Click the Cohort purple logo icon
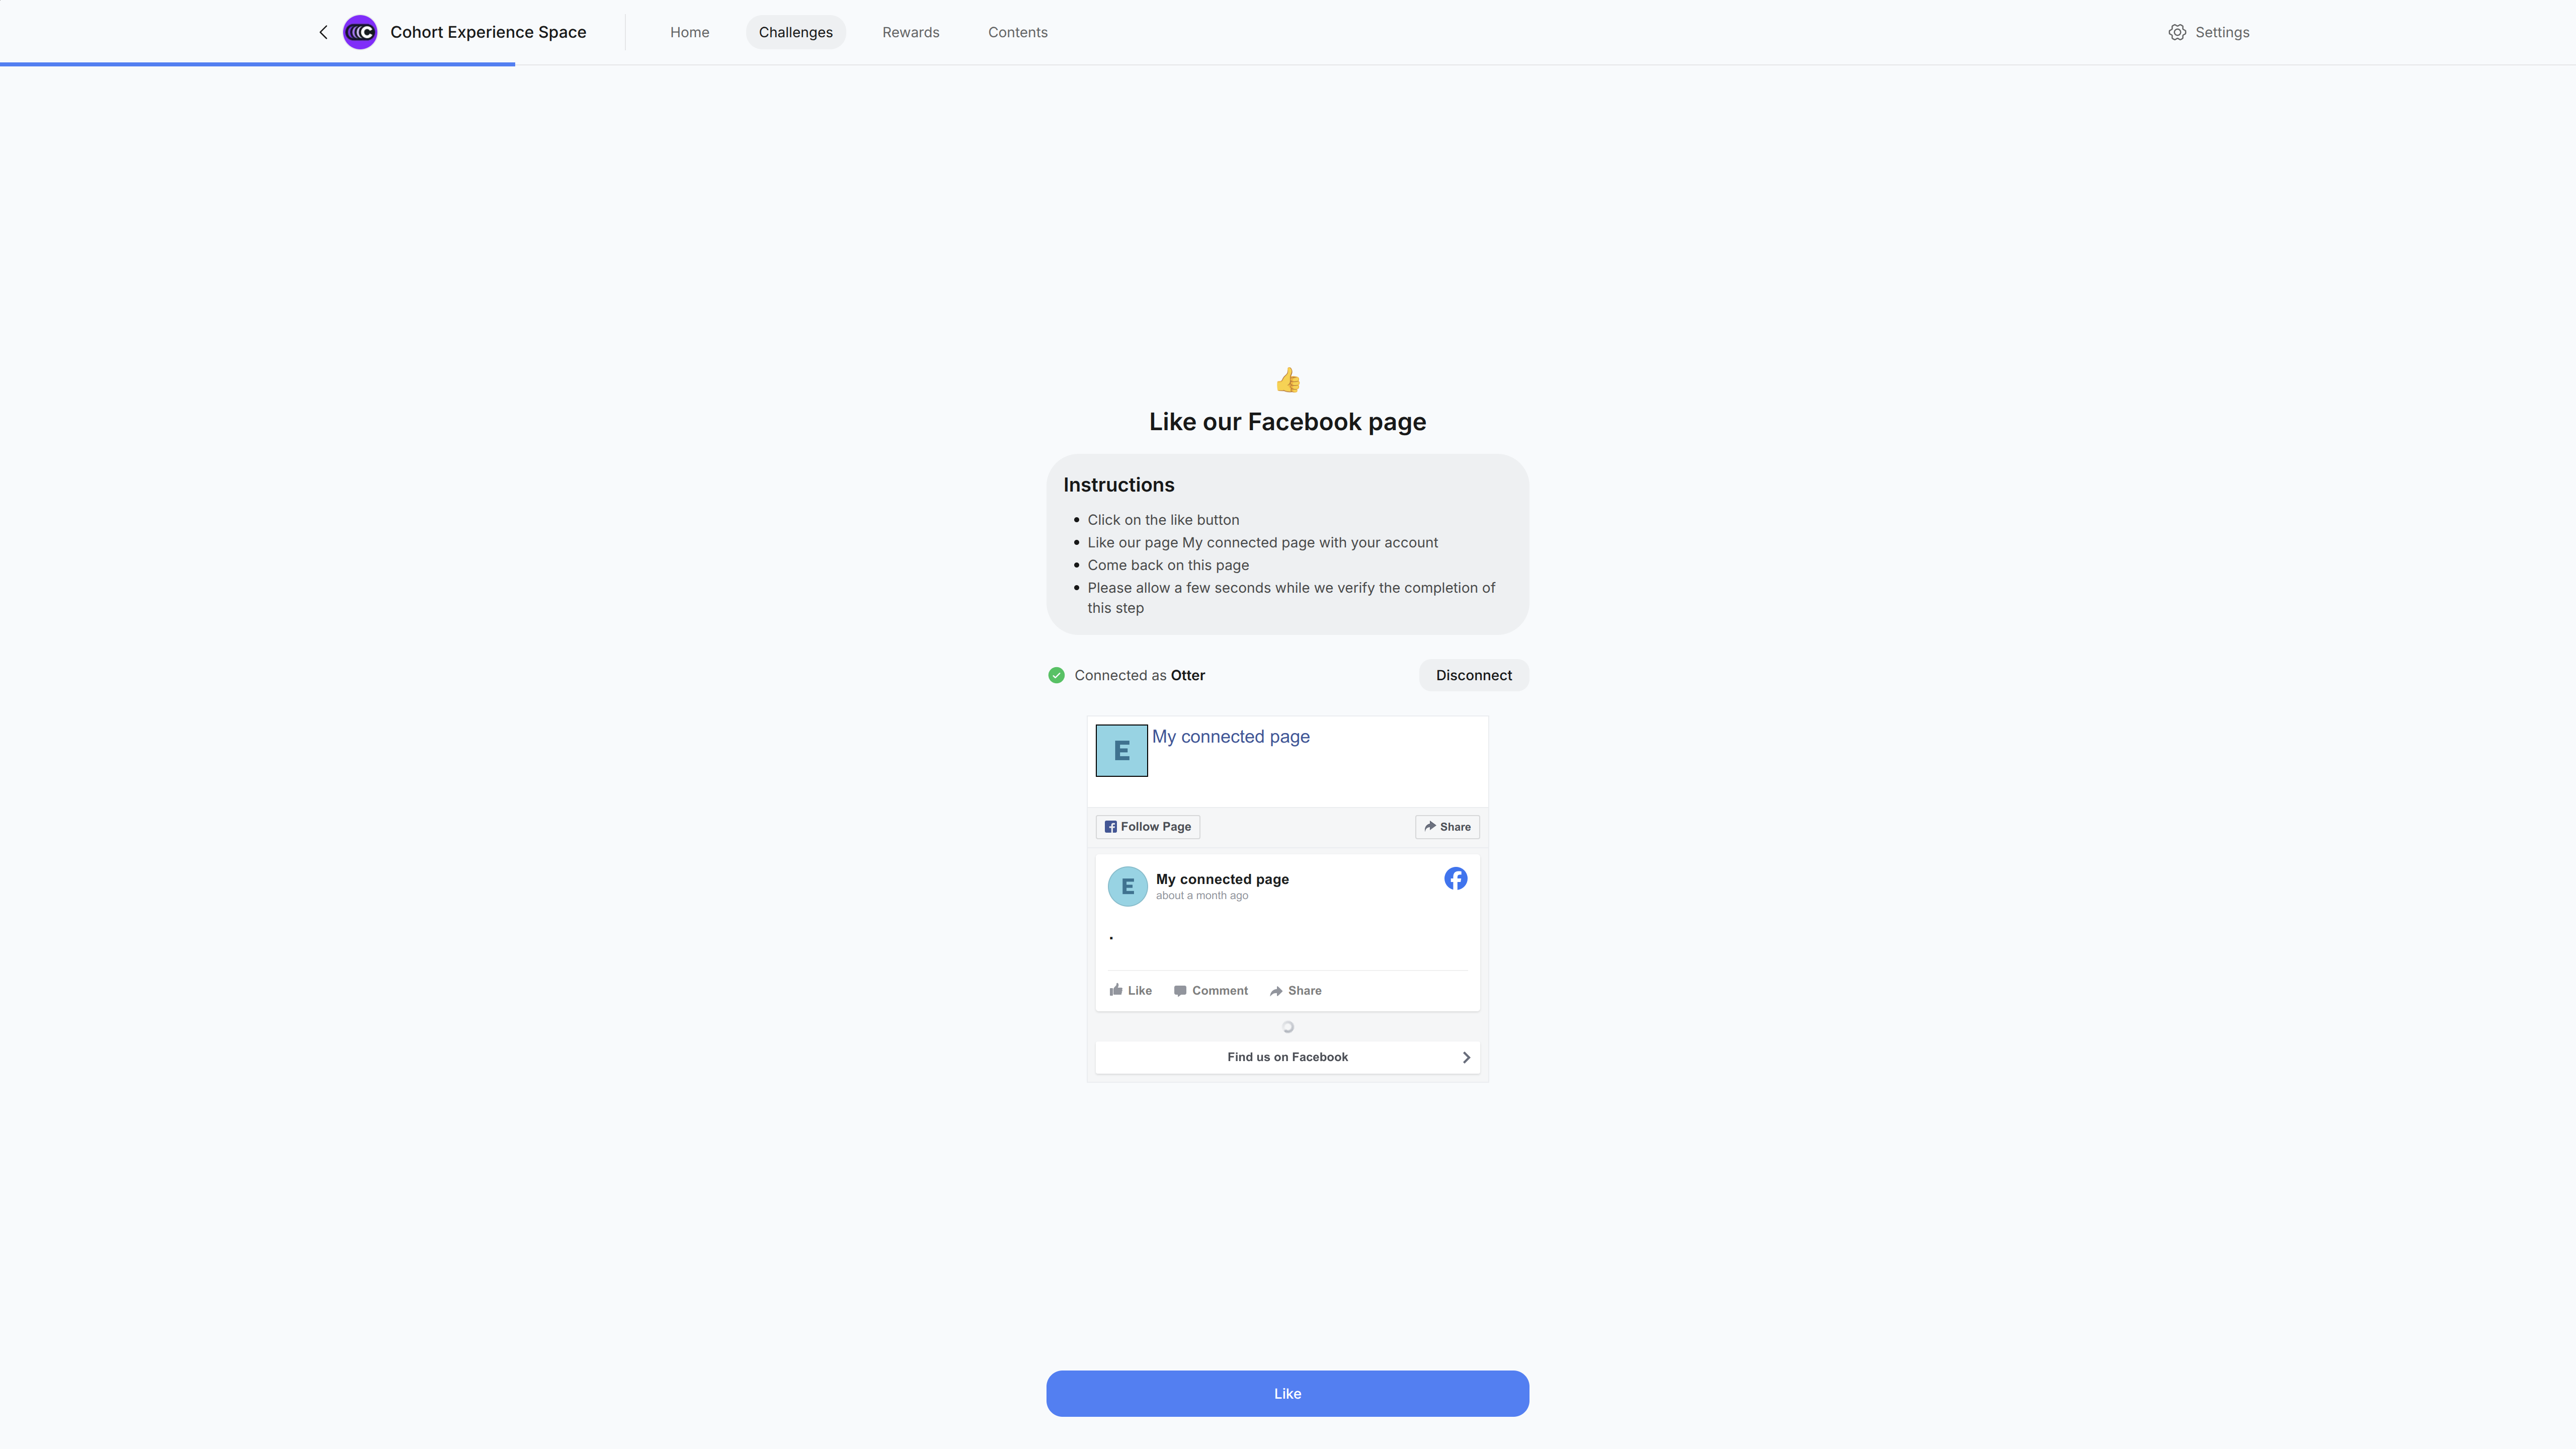Image resolution: width=2576 pixels, height=1449 pixels. (x=360, y=32)
